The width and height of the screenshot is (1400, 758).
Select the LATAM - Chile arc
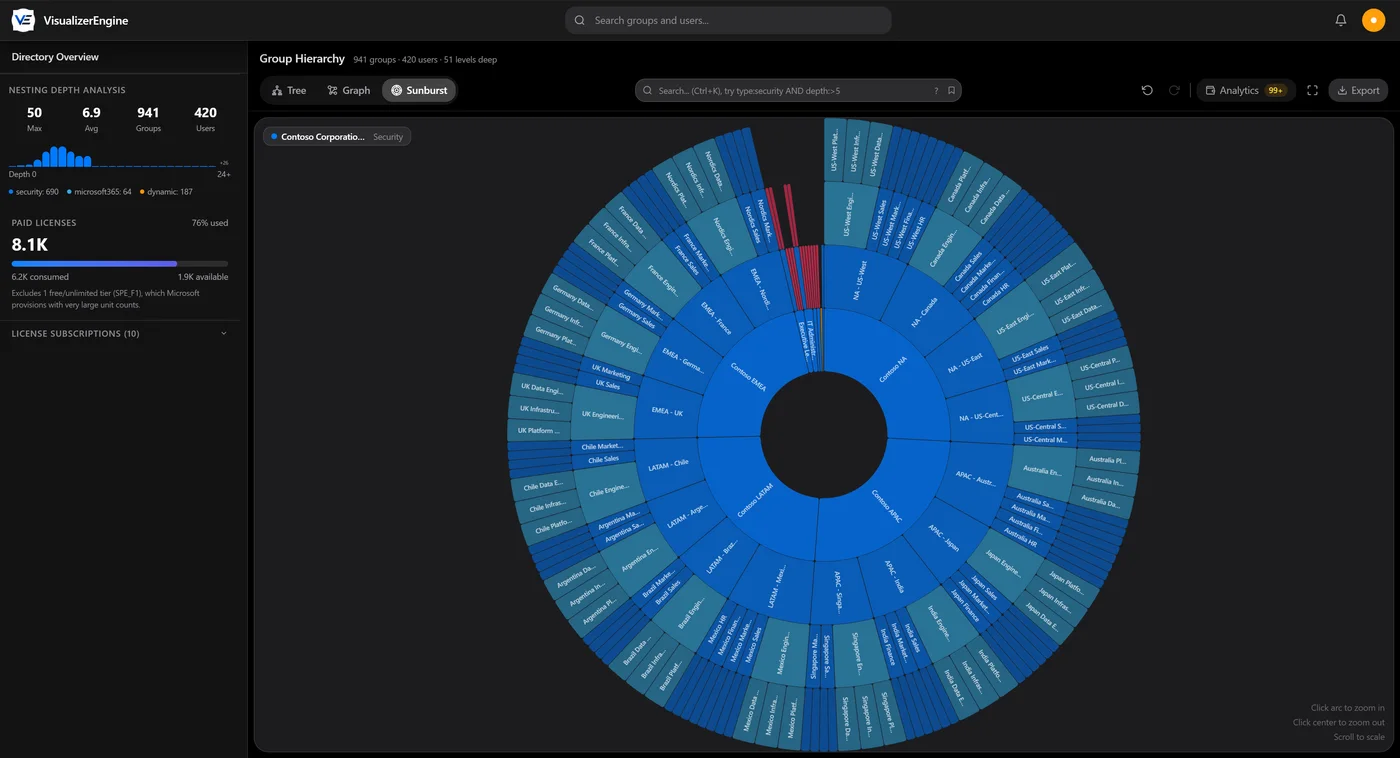tap(668, 465)
